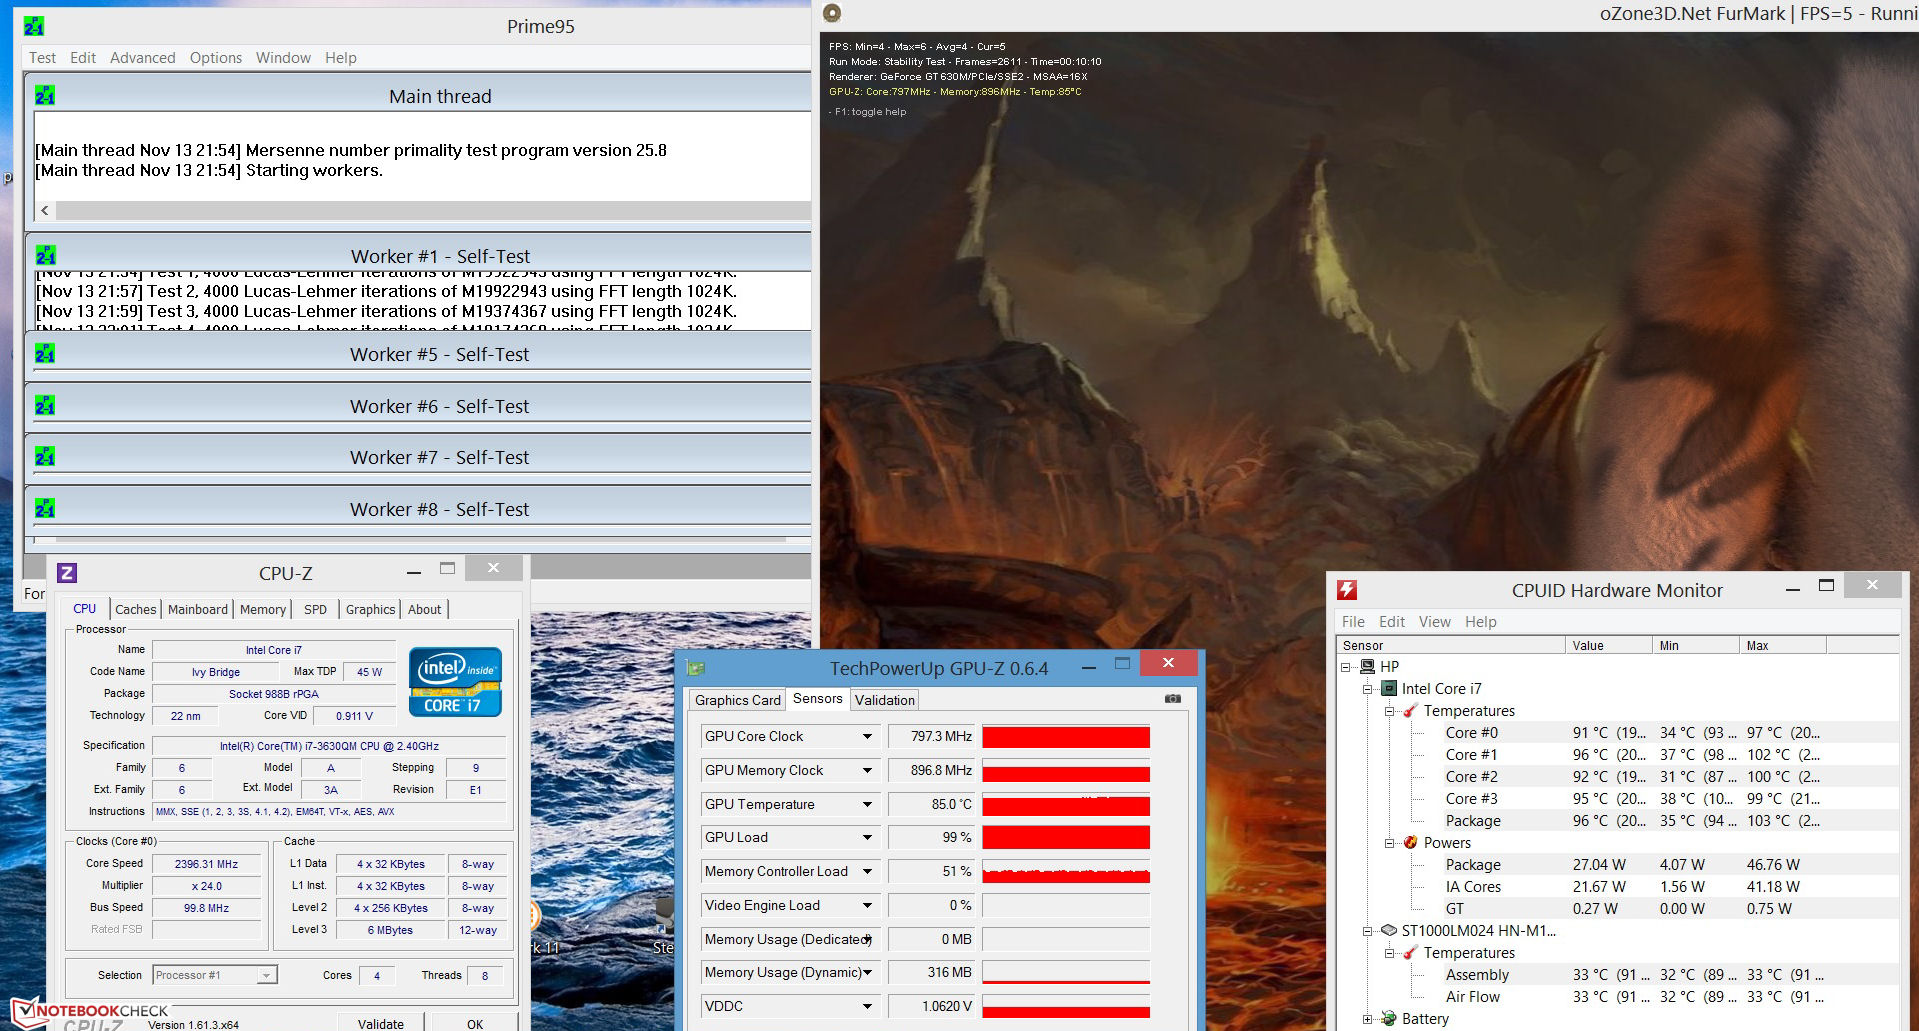
Task: Open GPU Memory Clock sensor dropdown
Action: coord(867,771)
